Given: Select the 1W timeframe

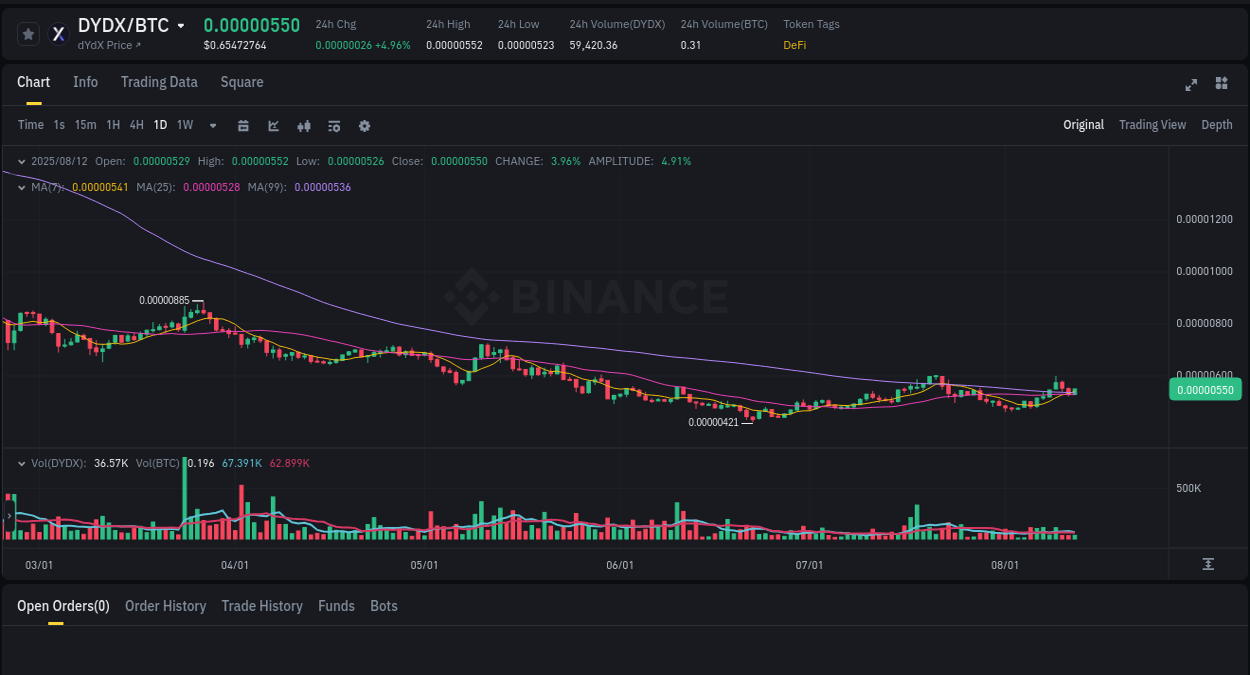Looking at the screenshot, I should 184,125.
